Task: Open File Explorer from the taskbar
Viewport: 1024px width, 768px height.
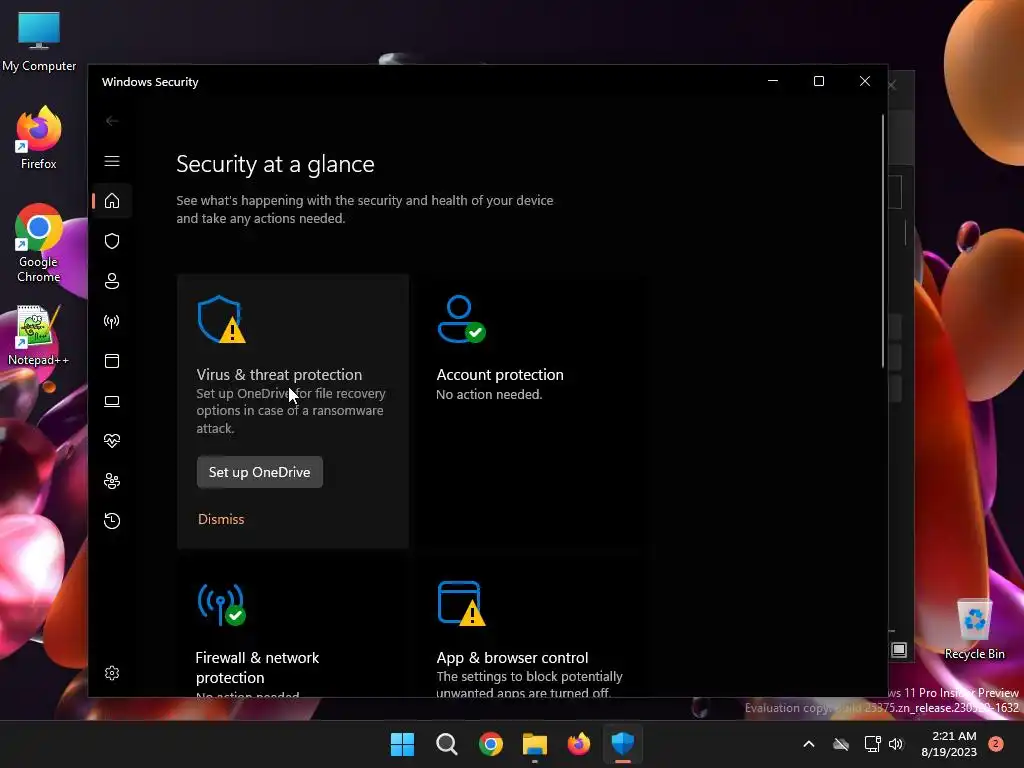Action: [x=535, y=744]
